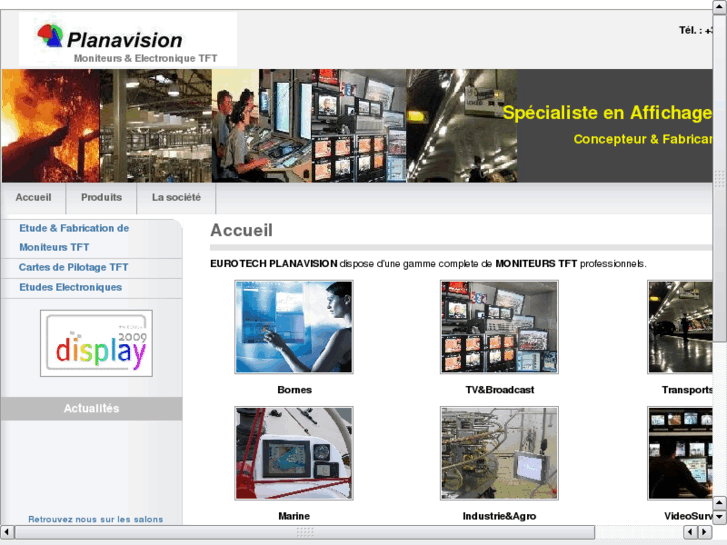Click the Moniteurs & Electronique TFT tagline
Image resolution: width=727 pixels, height=545 pixels.
(146, 58)
